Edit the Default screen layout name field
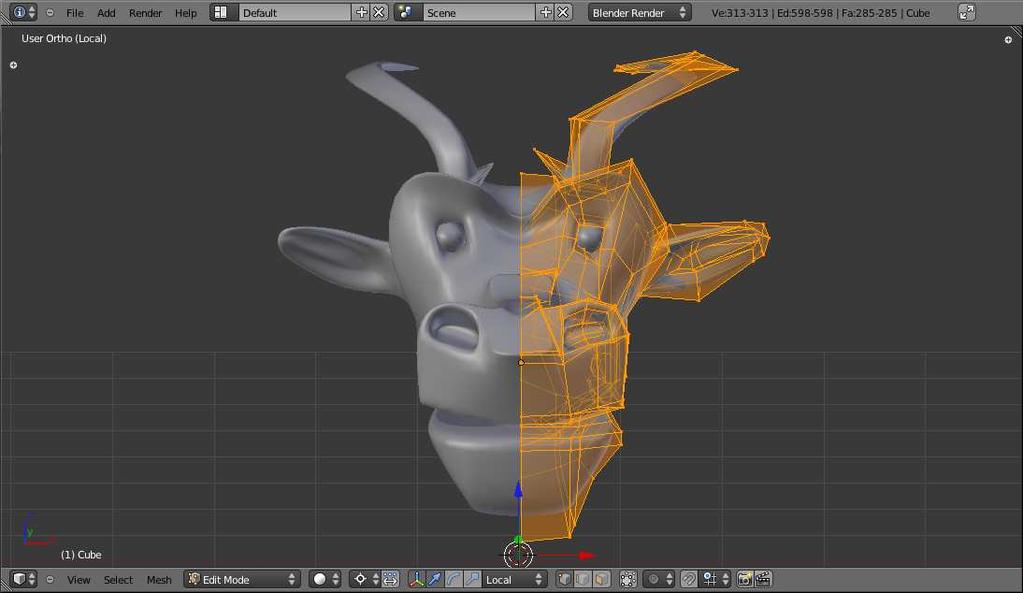This screenshot has height=593, width=1023. pyautogui.click(x=295, y=12)
